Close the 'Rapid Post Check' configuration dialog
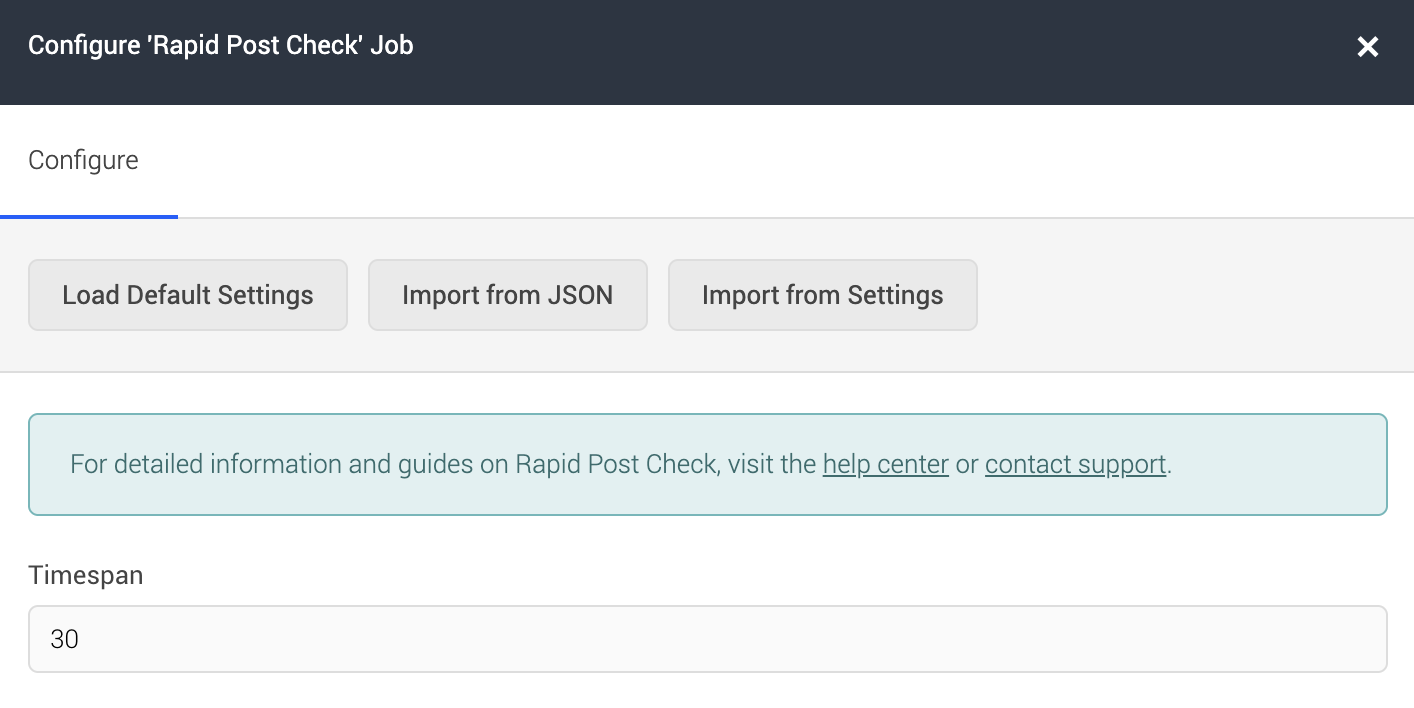 pos(1368,46)
